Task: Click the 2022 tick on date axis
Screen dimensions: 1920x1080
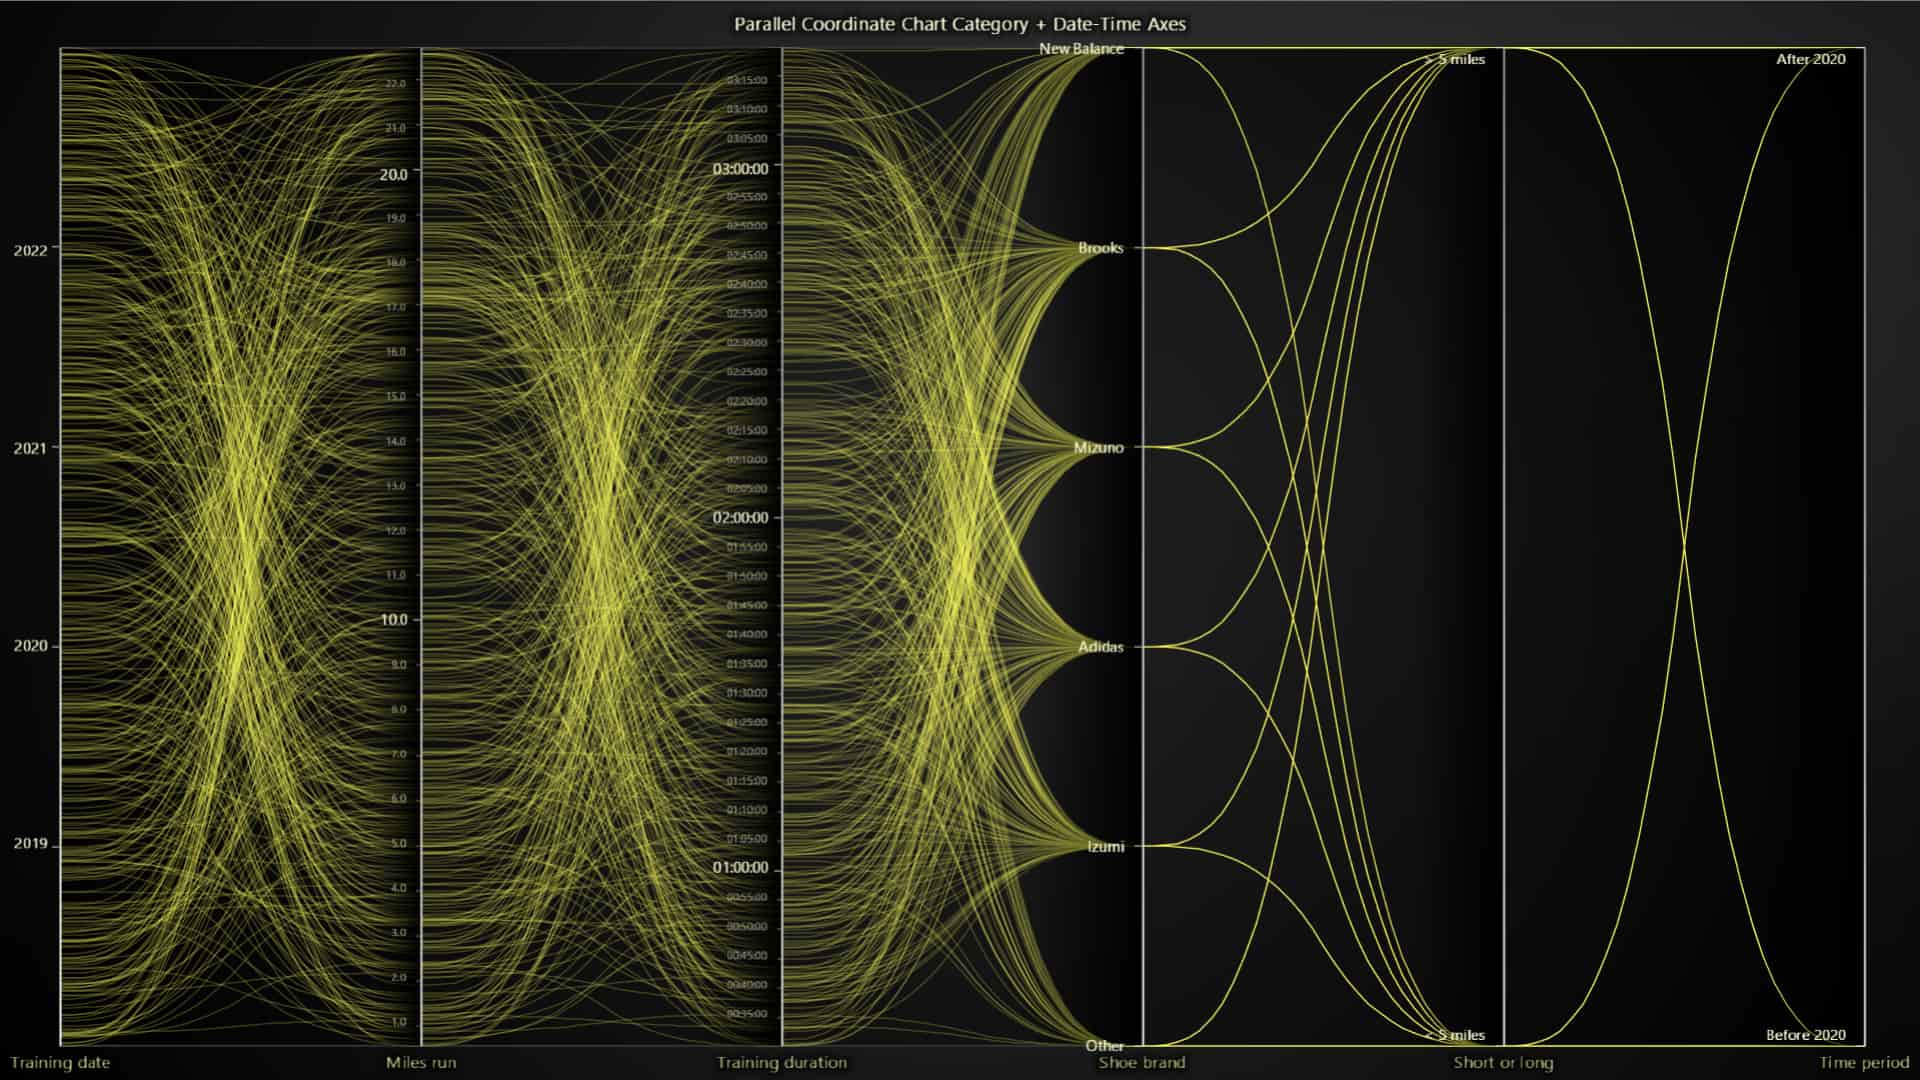Action: [30, 251]
